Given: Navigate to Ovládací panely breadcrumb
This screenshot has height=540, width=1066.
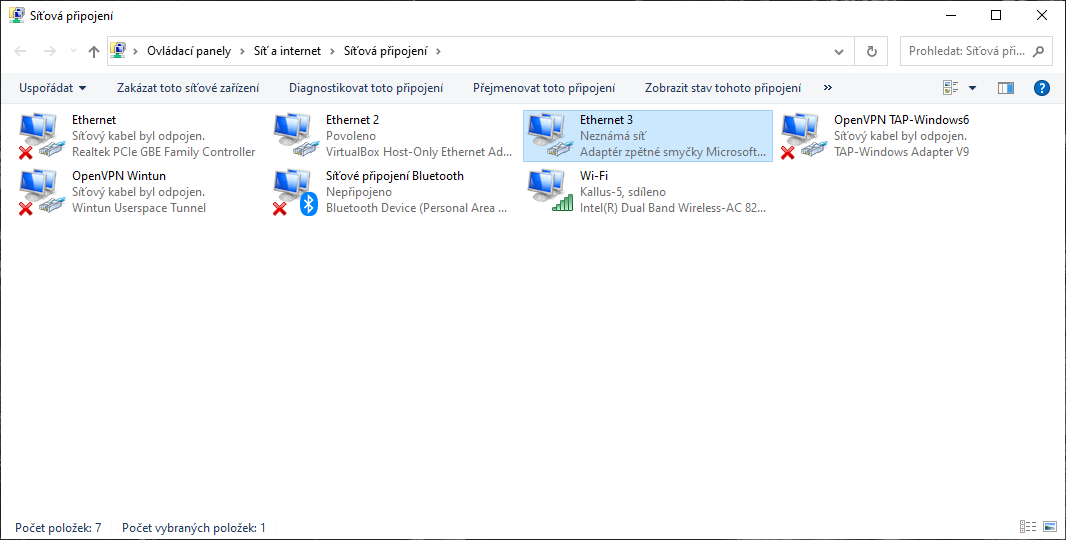Looking at the screenshot, I should coord(189,51).
